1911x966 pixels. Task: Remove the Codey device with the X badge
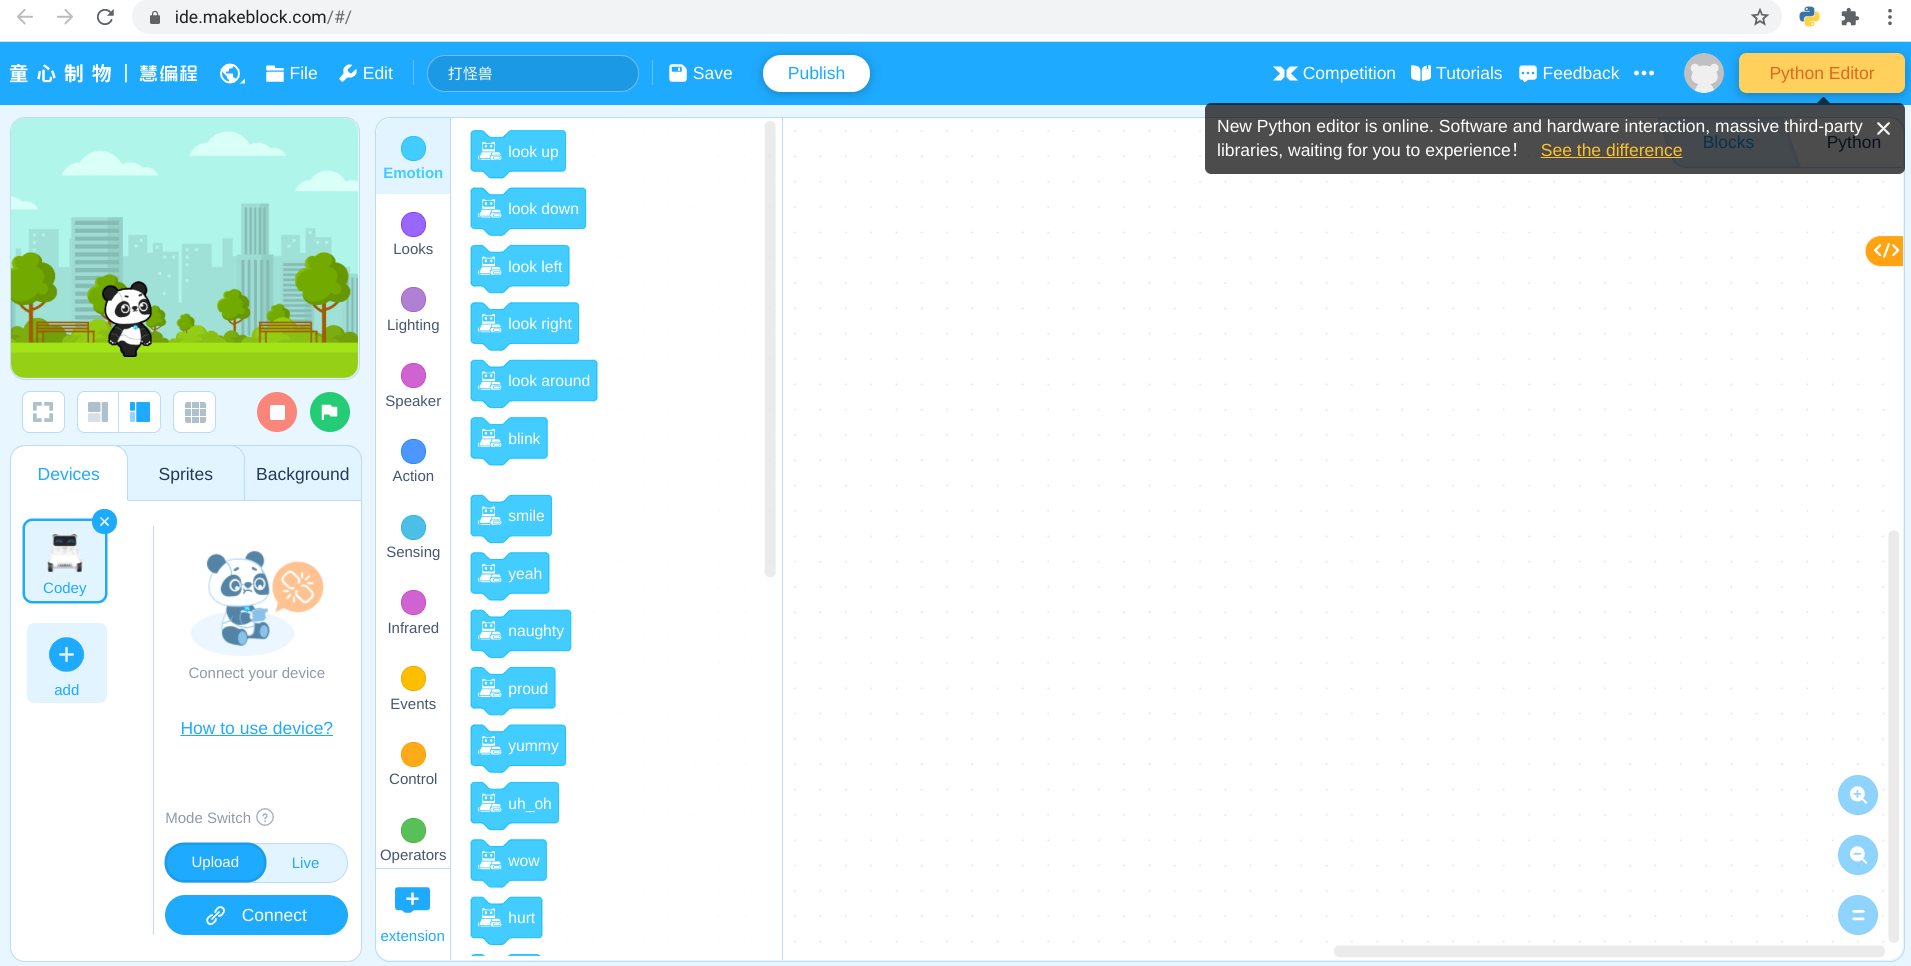click(104, 521)
